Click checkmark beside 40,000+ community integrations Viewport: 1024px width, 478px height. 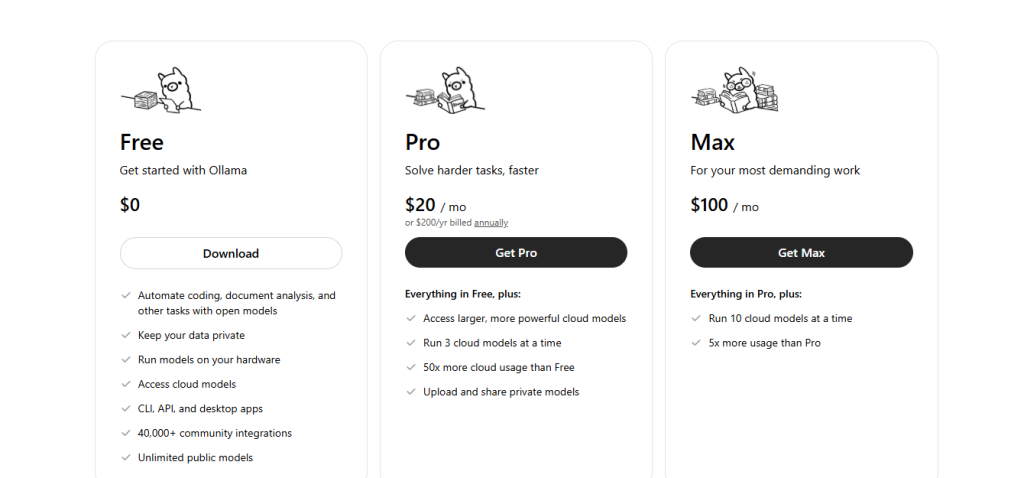tap(126, 433)
